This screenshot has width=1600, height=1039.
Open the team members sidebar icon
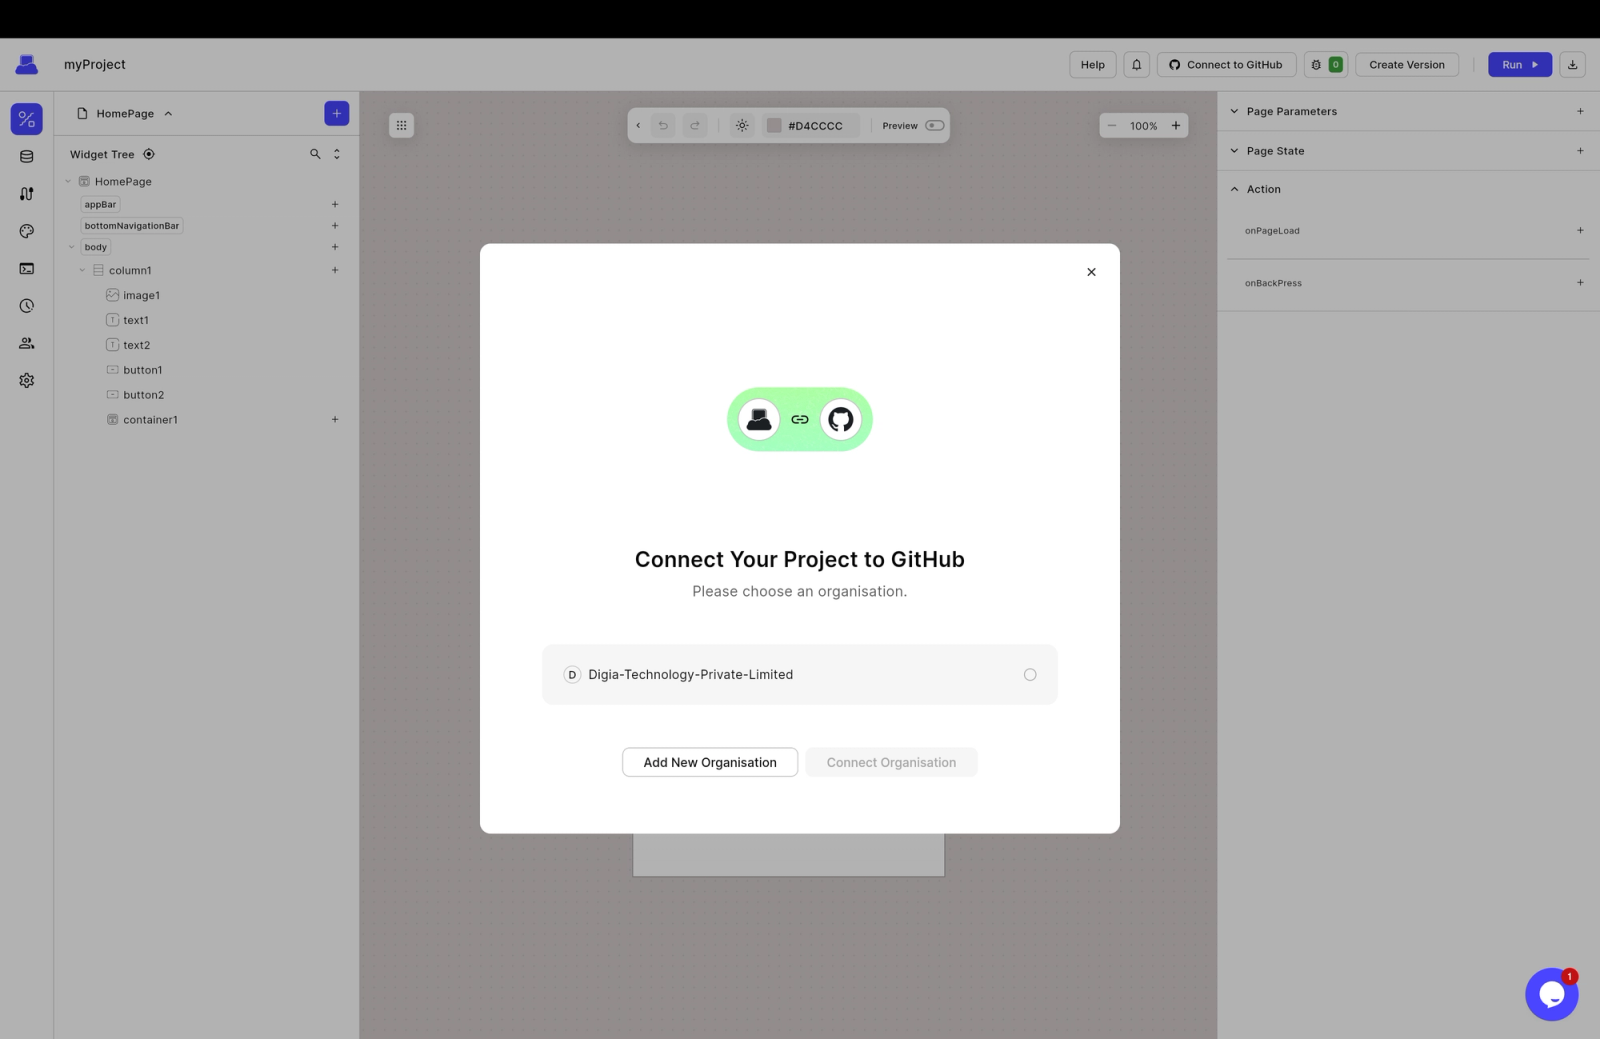[27, 343]
